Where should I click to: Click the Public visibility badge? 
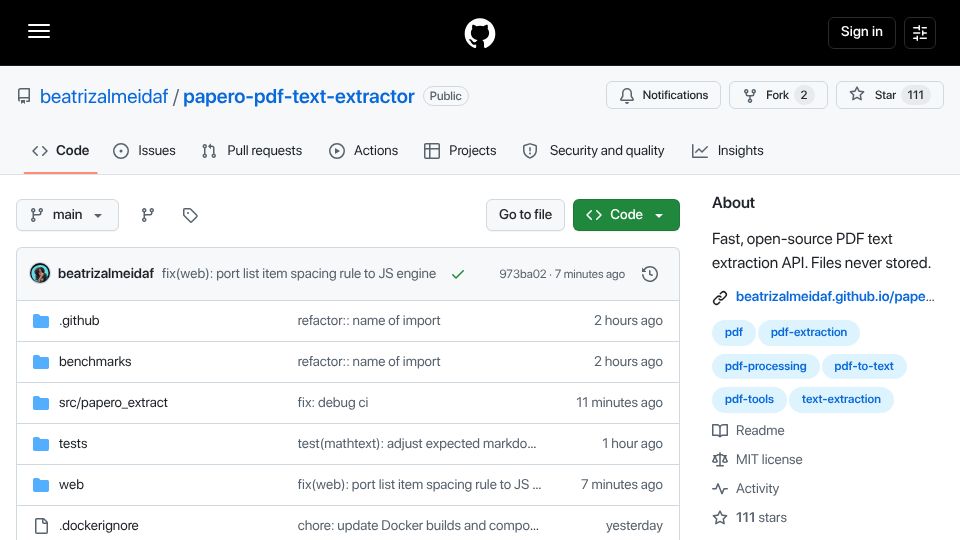pos(446,96)
